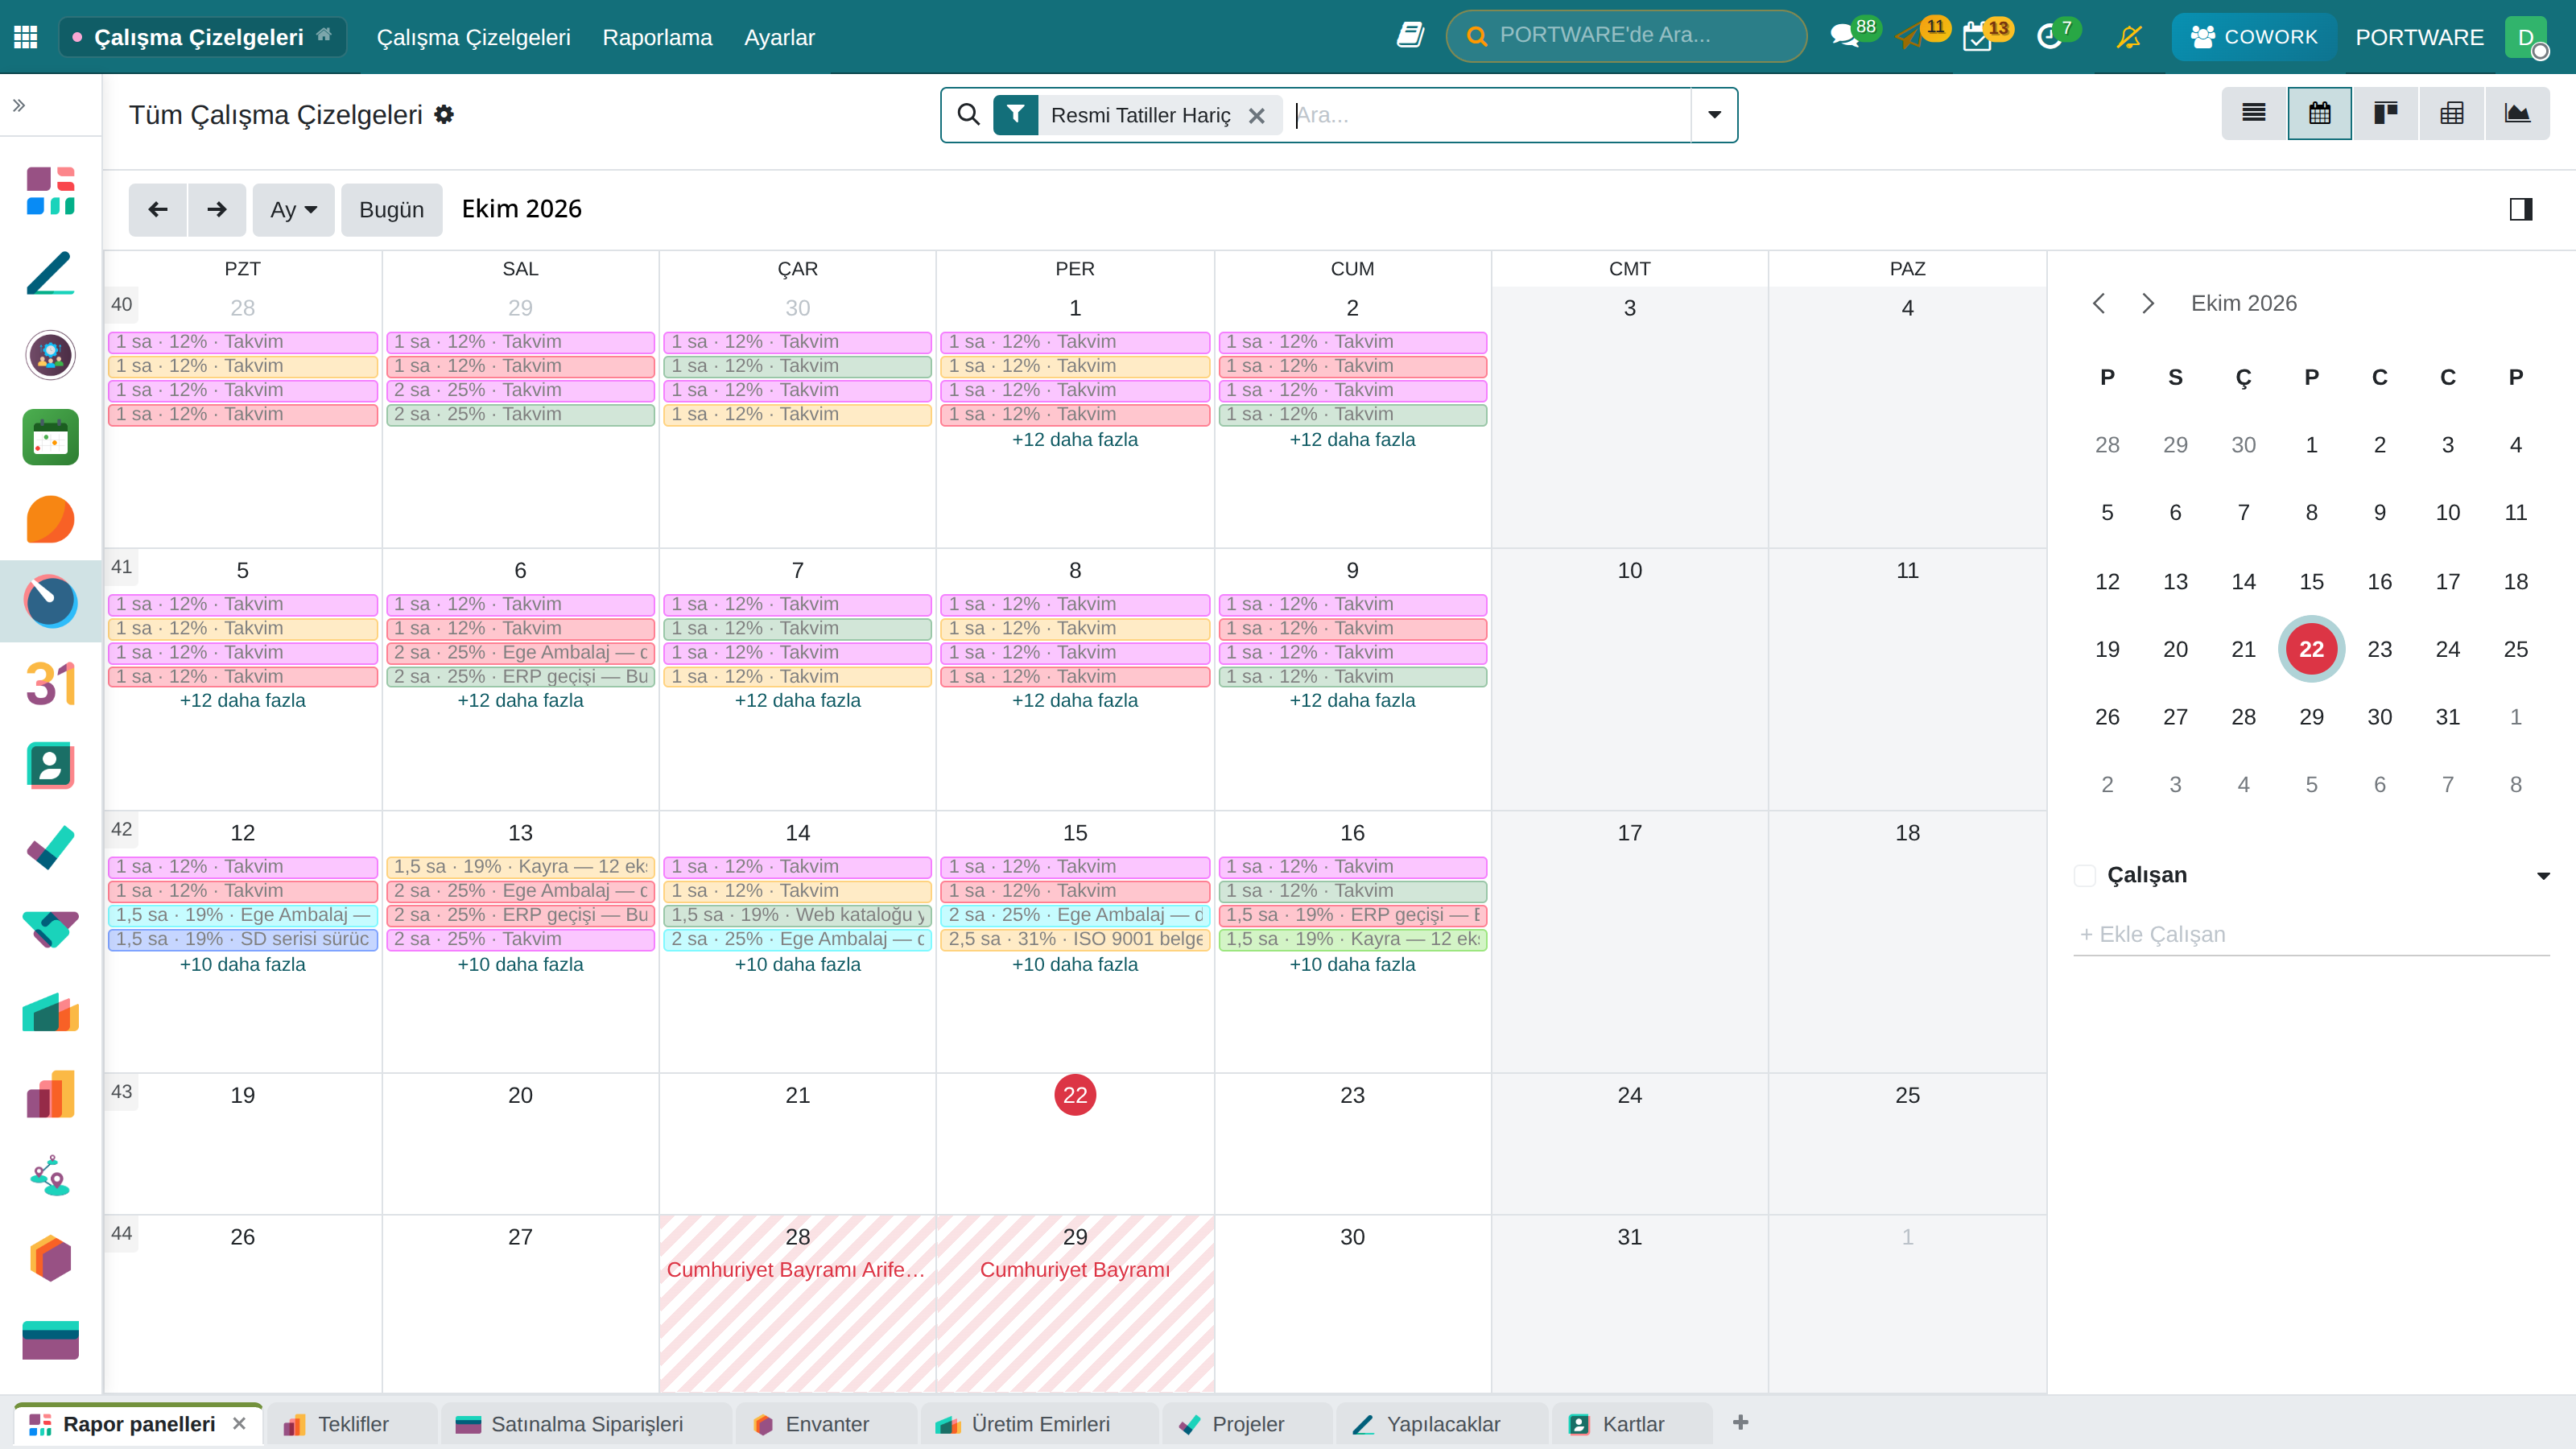Remove the Resmi Tatiller Hariç filter

[x=1257, y=115]
